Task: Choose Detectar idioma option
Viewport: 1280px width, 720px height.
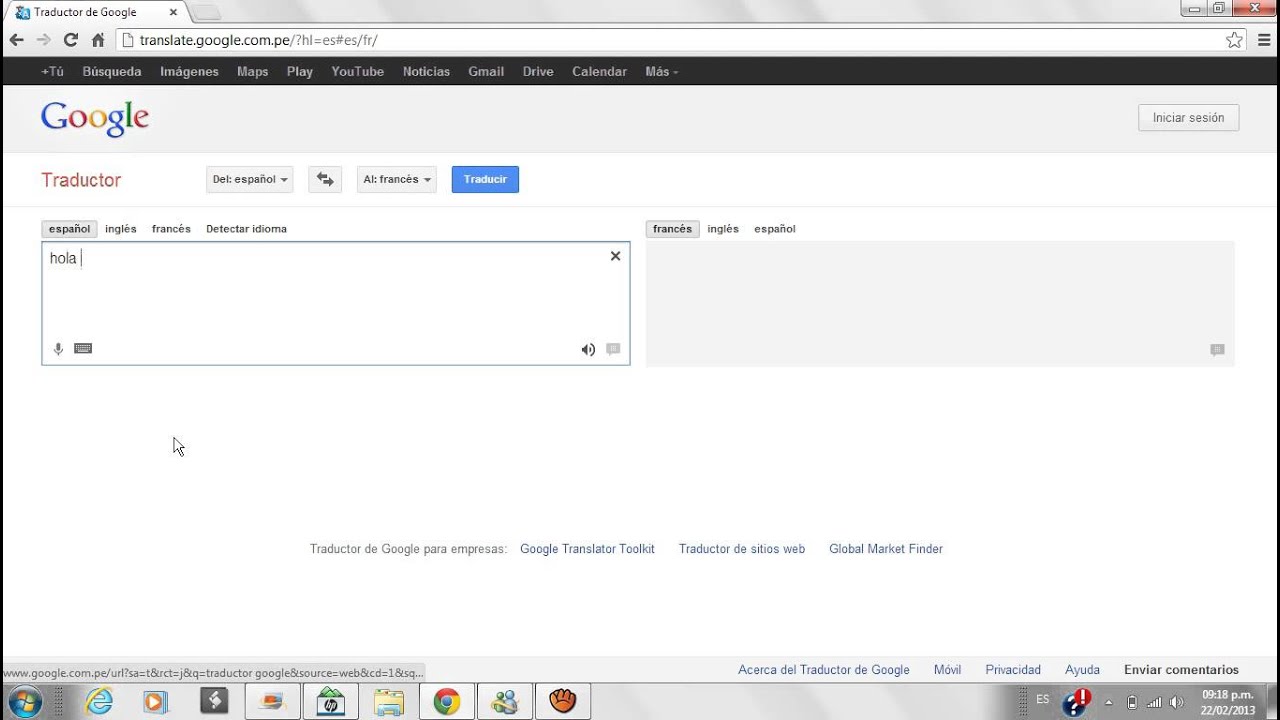Action: click(246, 229)
